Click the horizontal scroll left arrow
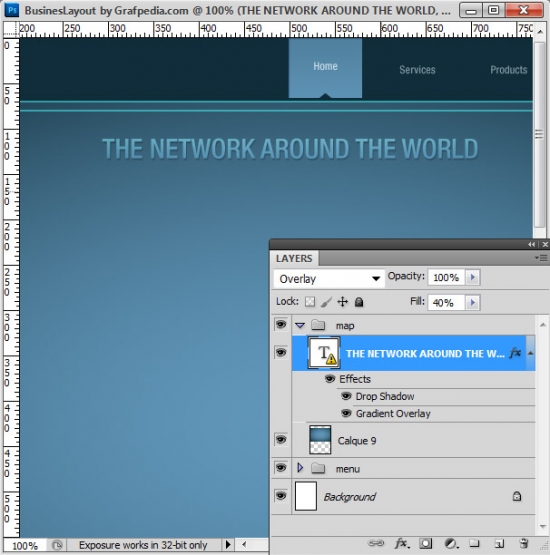The image size is (550, 555). (x=244, y=544)
